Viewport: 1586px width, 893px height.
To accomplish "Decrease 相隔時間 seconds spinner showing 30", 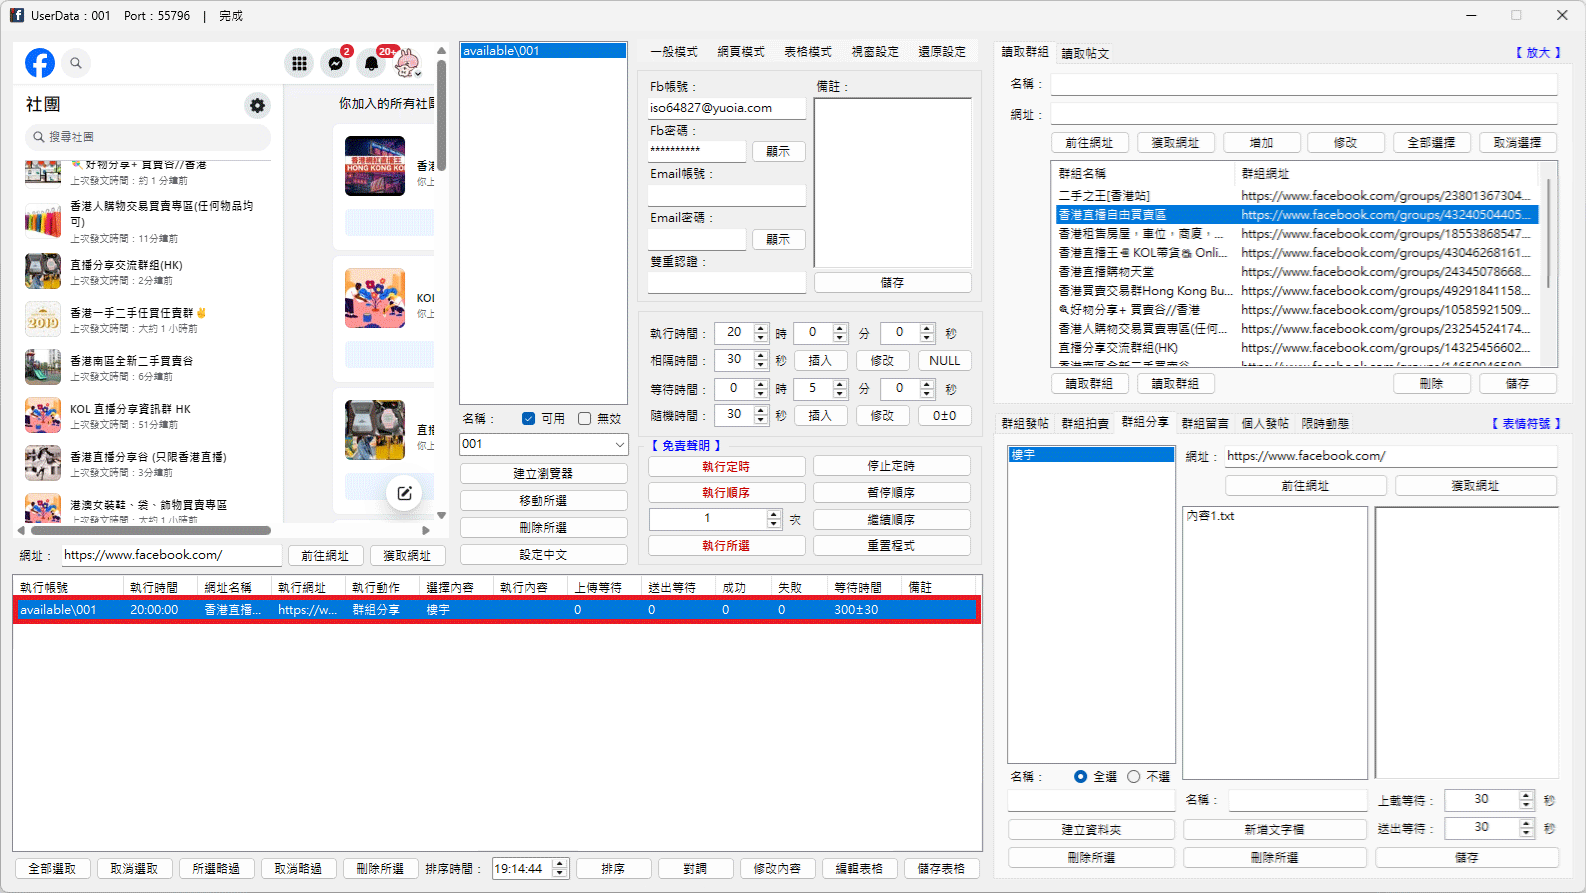I will tap(761, 365).
